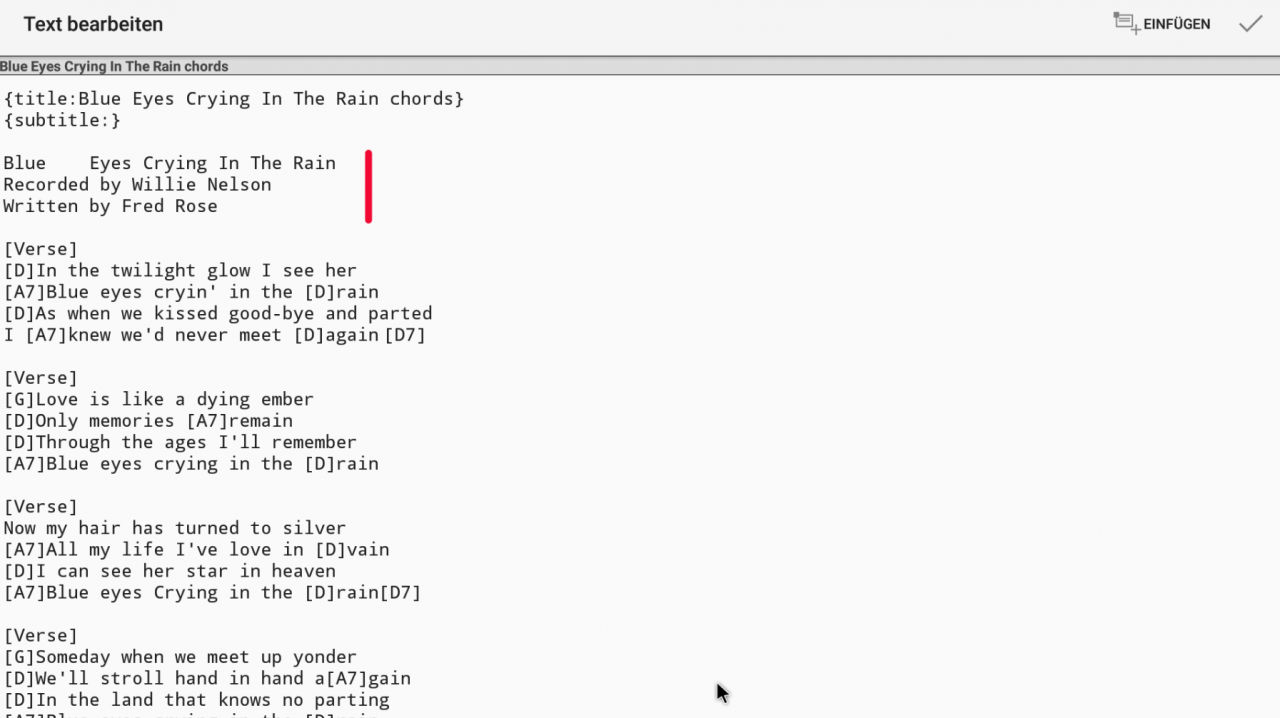This screenshot has height=718, width=1280.
Task: Place cursor in the {subtitle:} line
Action: [x=62, y=120]
